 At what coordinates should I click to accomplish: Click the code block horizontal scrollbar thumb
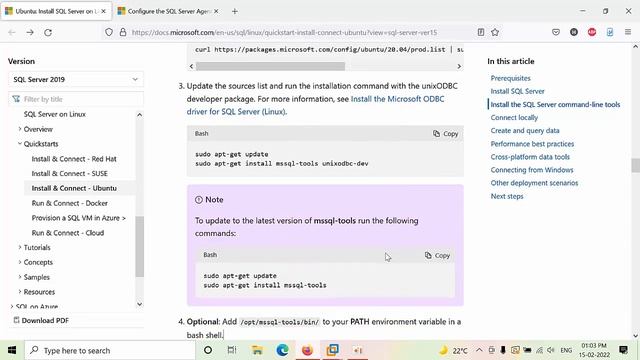[x=270, y=66]
